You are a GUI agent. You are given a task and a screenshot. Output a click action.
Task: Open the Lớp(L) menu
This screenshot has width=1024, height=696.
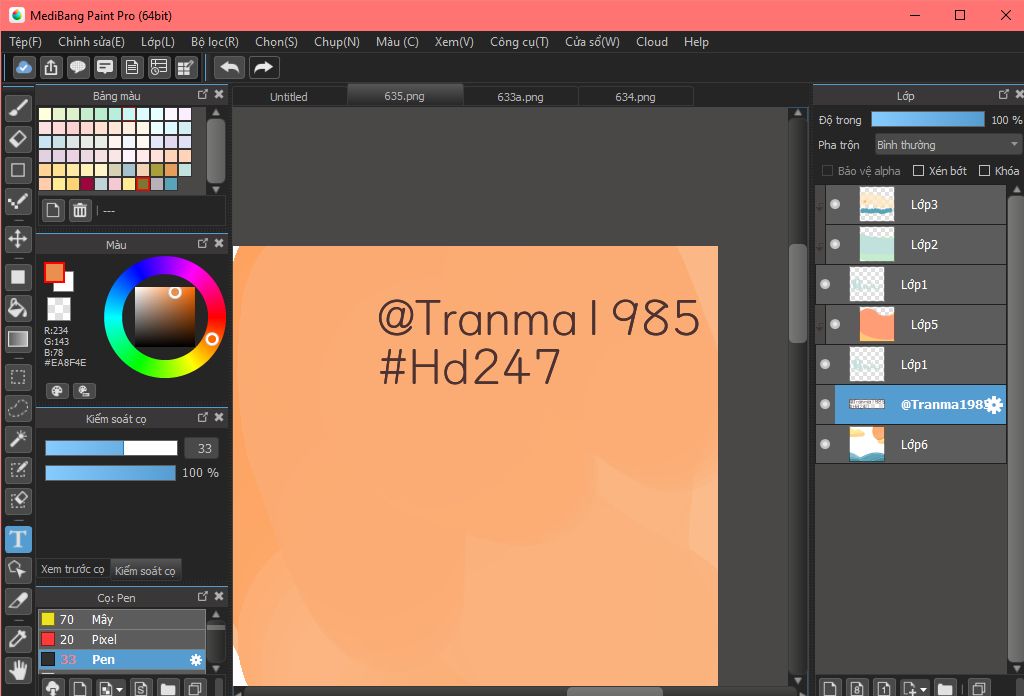click(x=158, y=42)
